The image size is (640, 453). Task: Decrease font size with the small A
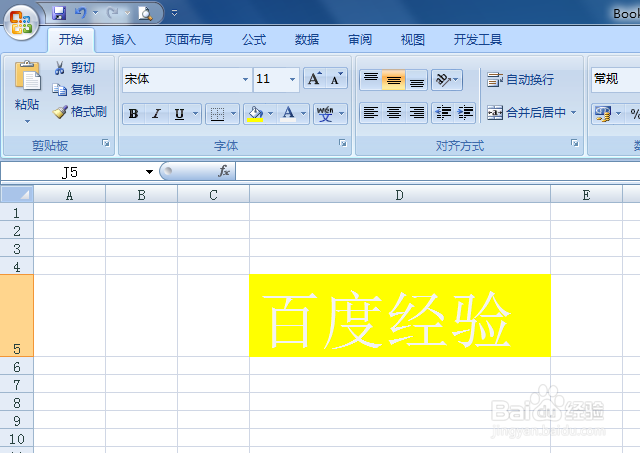(337, 79)
